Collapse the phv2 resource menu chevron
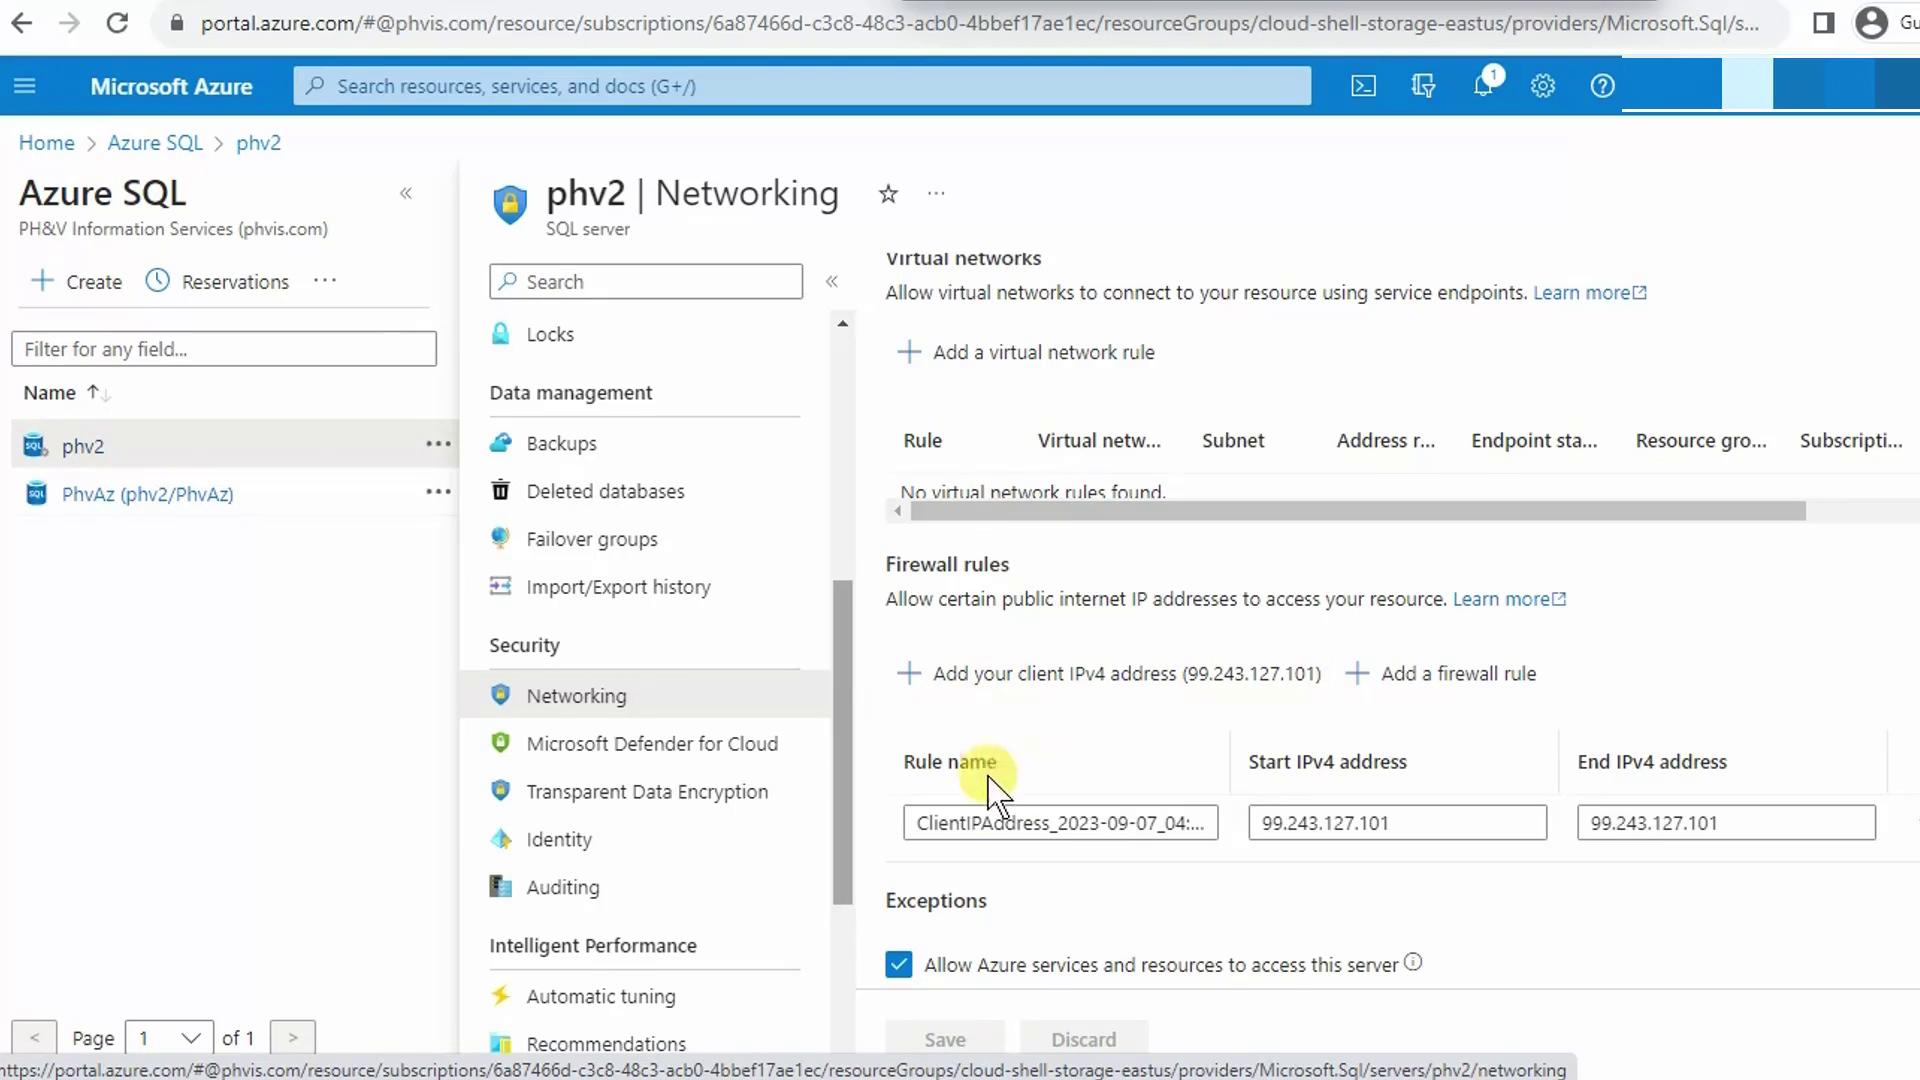 pos(831,282)
